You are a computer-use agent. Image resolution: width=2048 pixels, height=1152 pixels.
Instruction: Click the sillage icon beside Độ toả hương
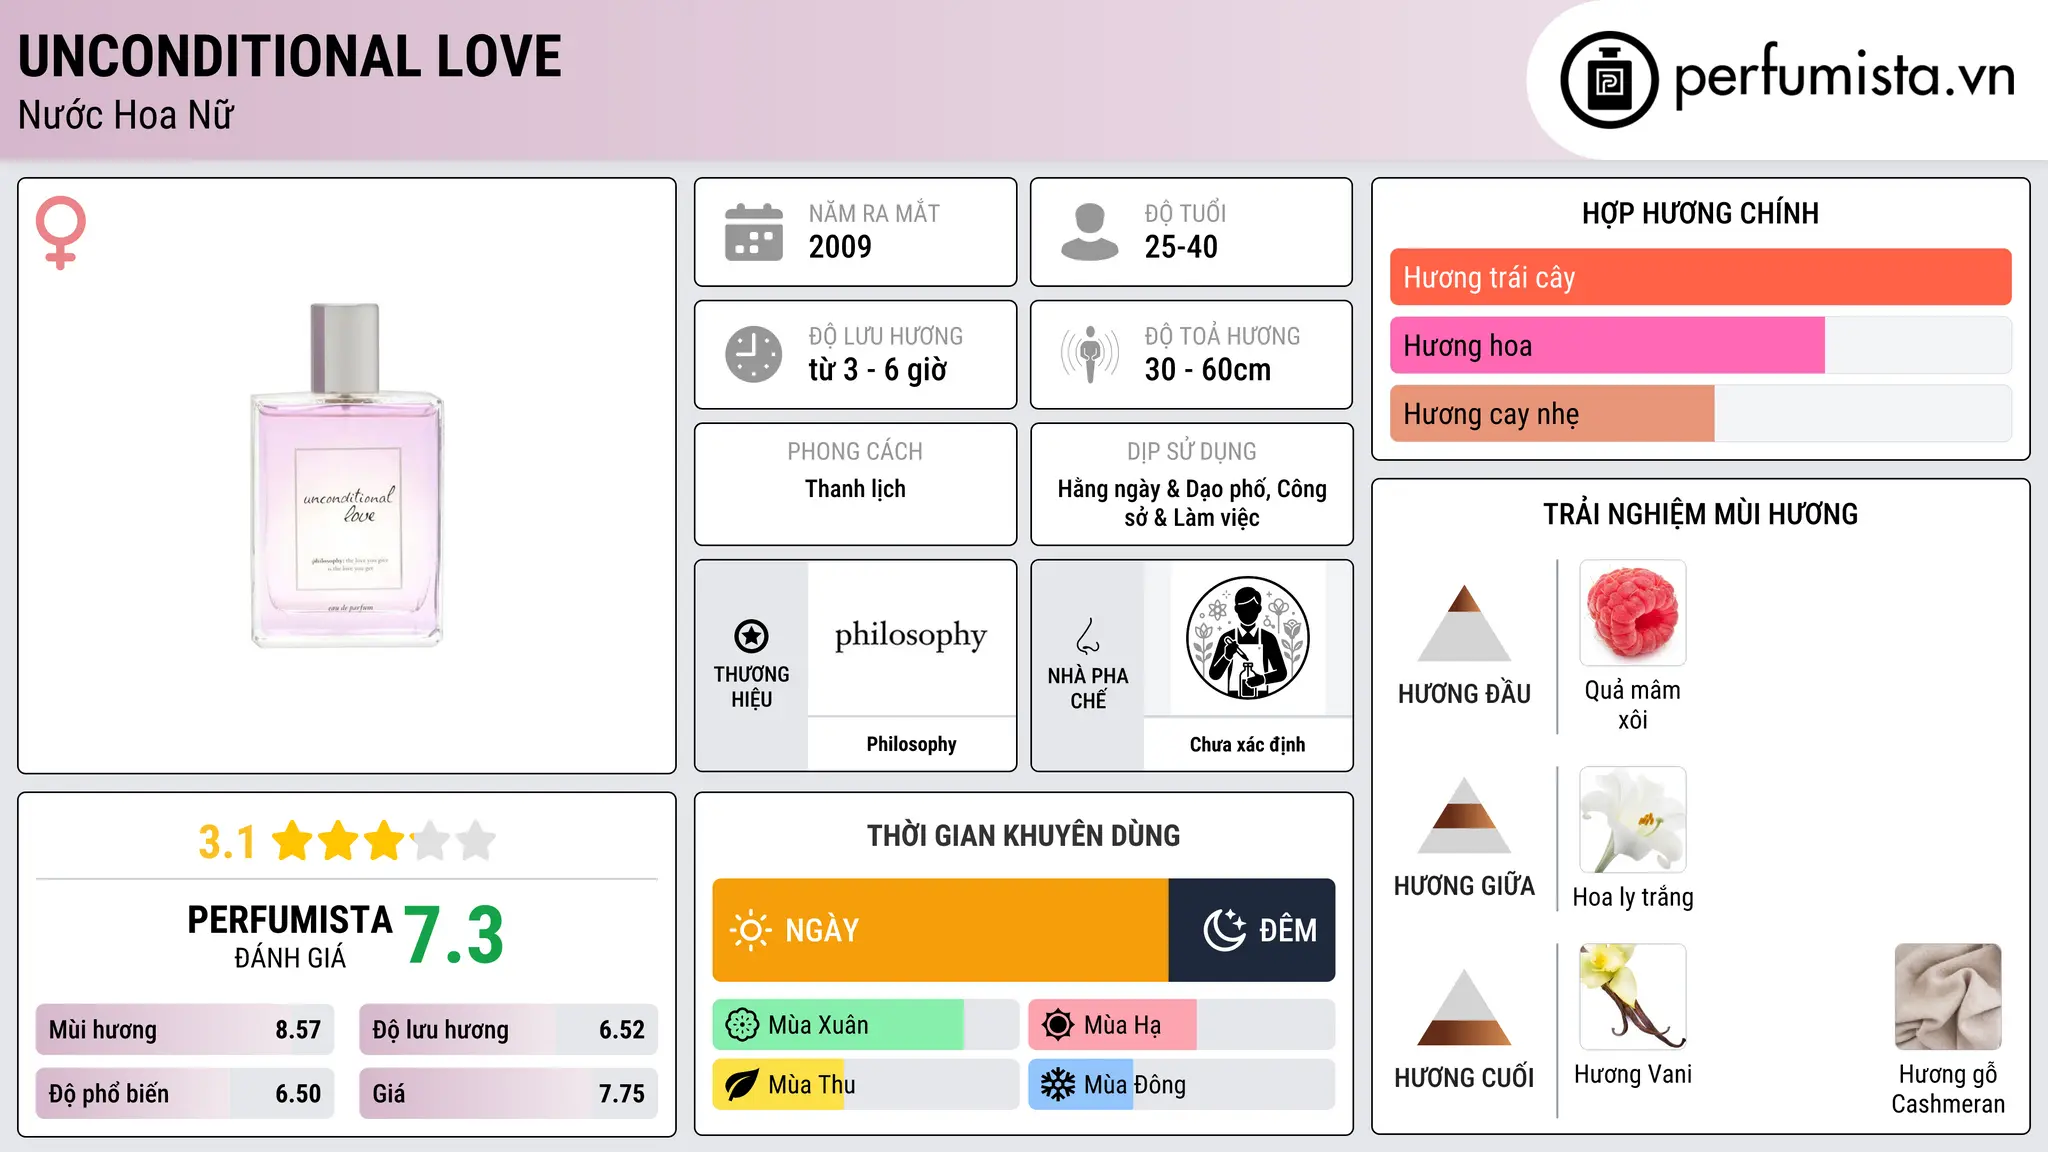(x=1089, y=354)
